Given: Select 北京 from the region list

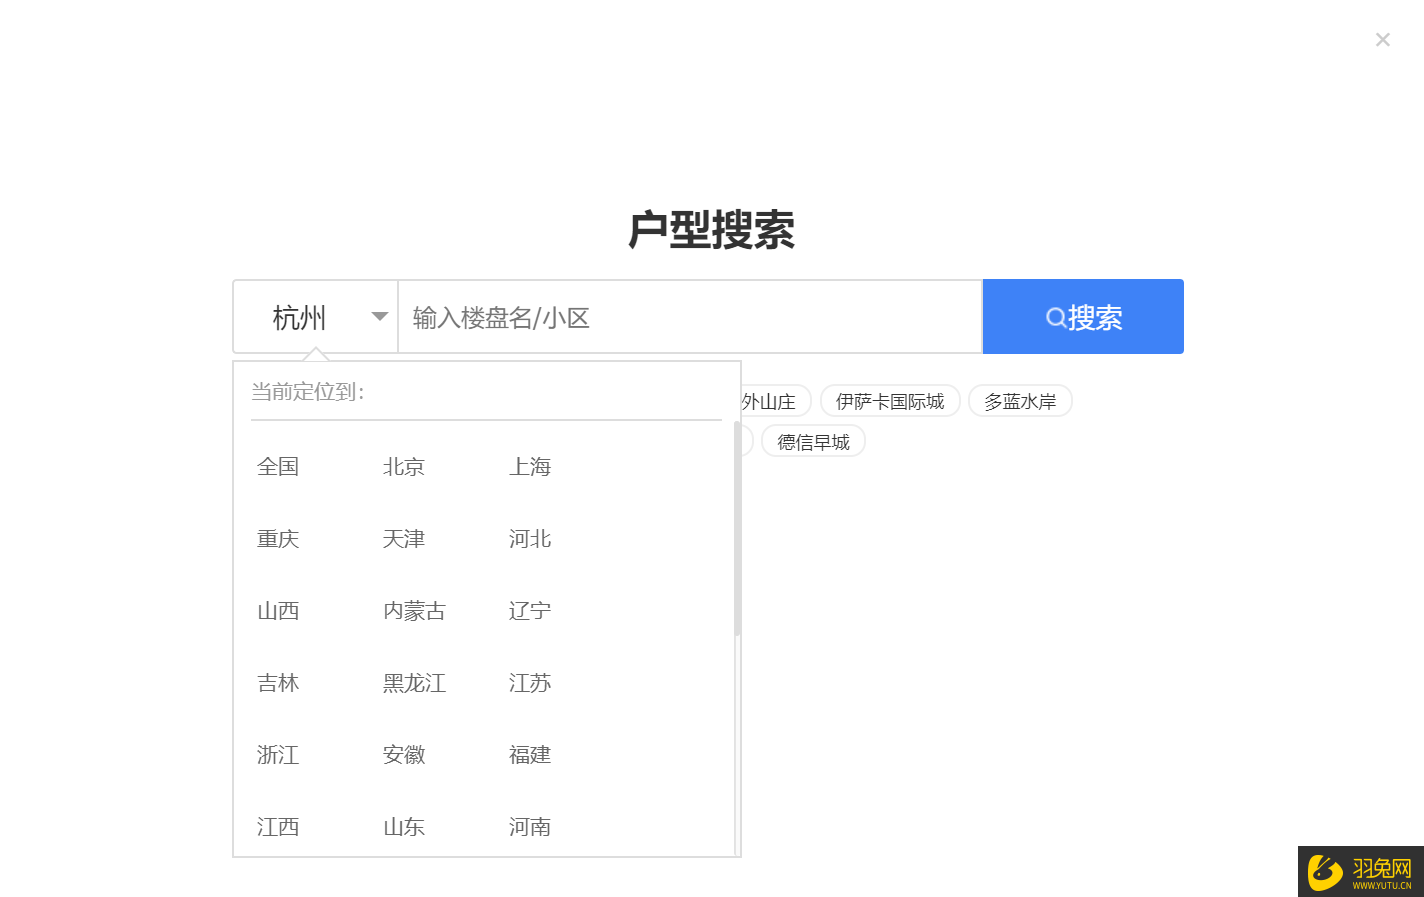Looking at the screenshot, I should (x=404, y=467).
